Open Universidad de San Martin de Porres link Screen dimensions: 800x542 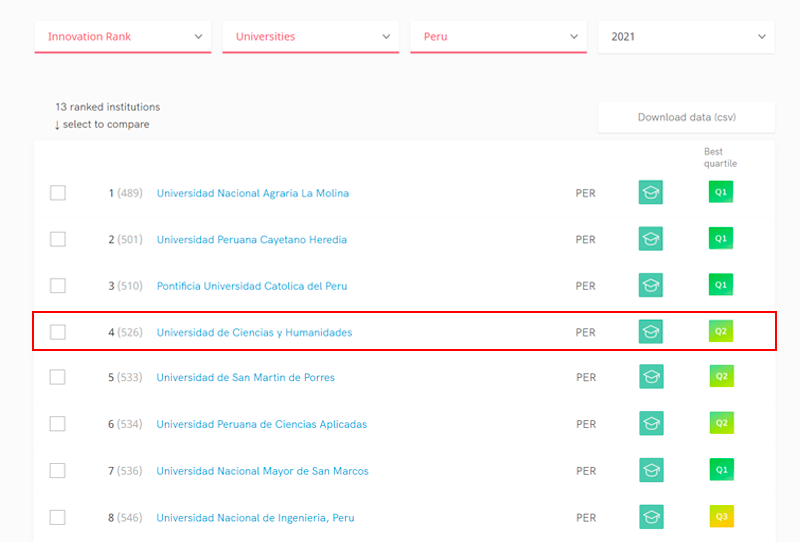(x=245, y=378)
